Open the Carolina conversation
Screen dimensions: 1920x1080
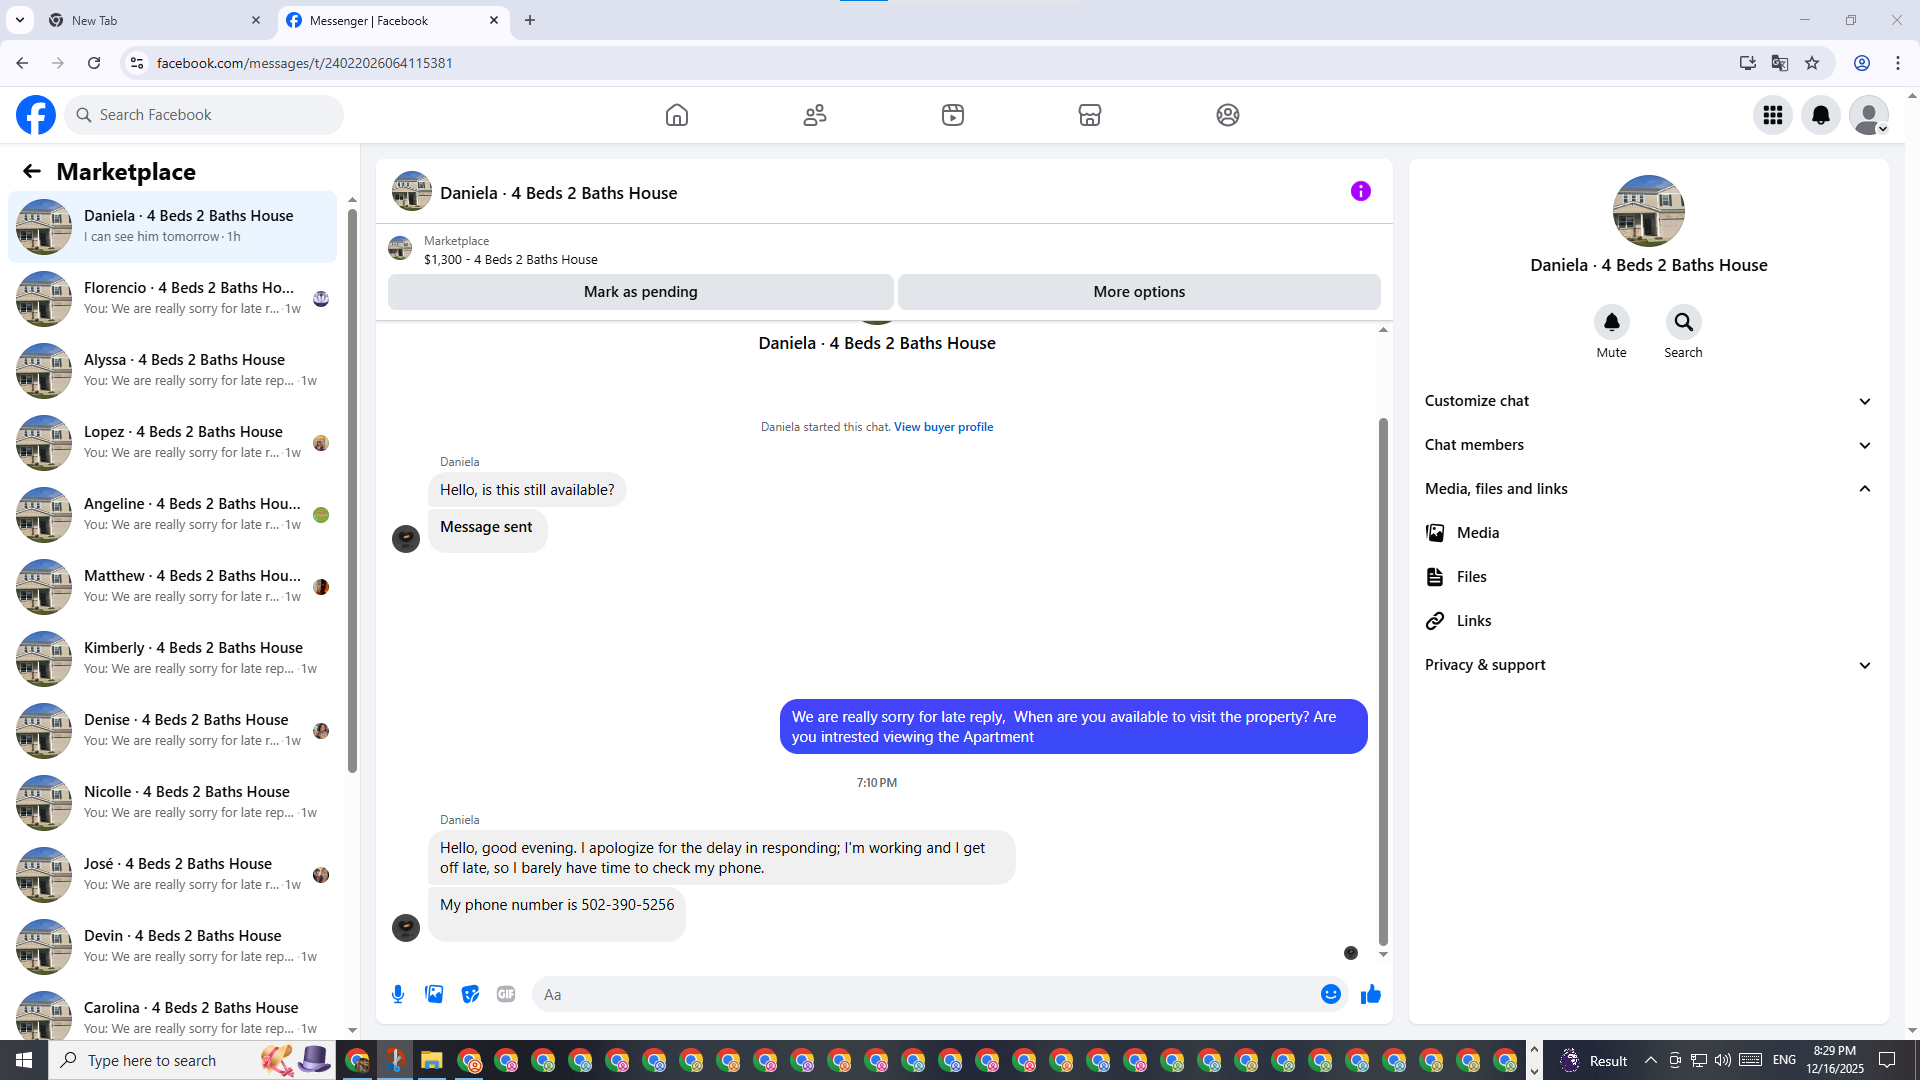coord(173,1010)
